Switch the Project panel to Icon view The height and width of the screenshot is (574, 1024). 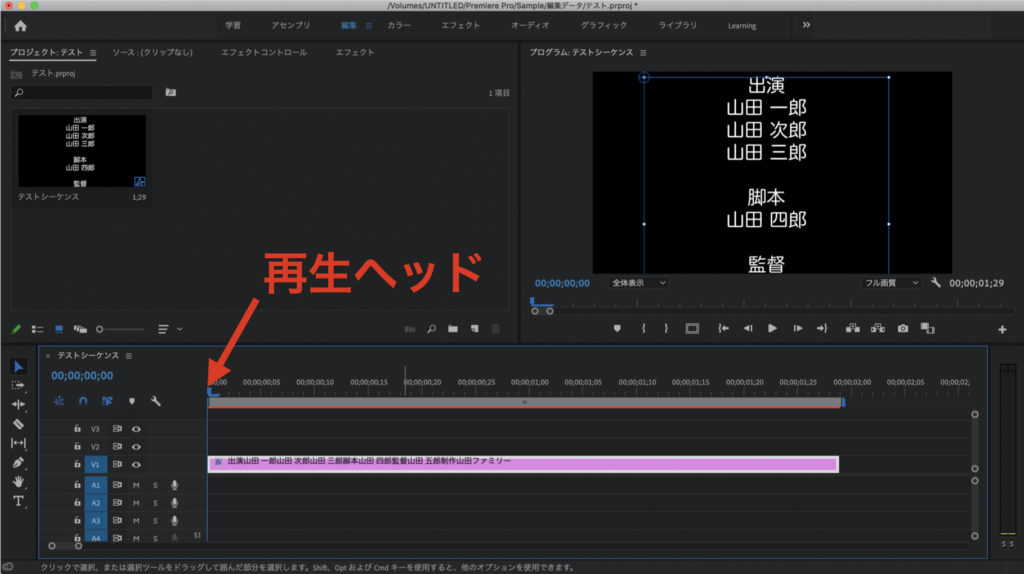pyautogui.click(x=59, y=329)
